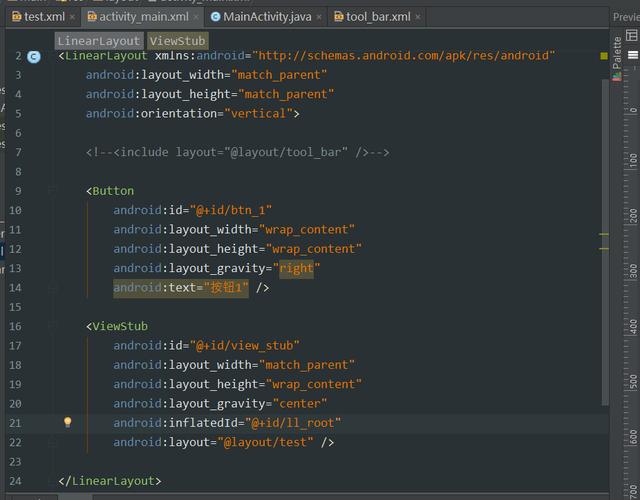Close the activity_main.xml tab
Screen dimensions: 640x500
tap(196, 17)
